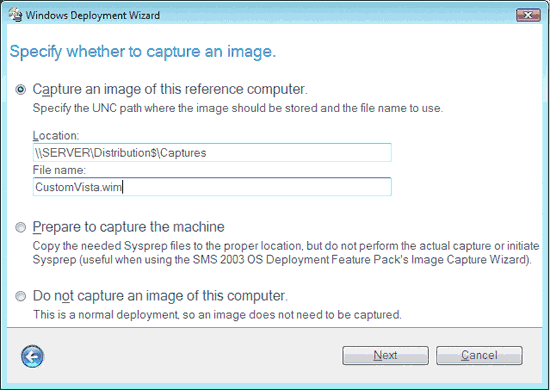Click the Windows Deployment Wizard title bar text
The image size is (550, 390).
pos(93,15)
